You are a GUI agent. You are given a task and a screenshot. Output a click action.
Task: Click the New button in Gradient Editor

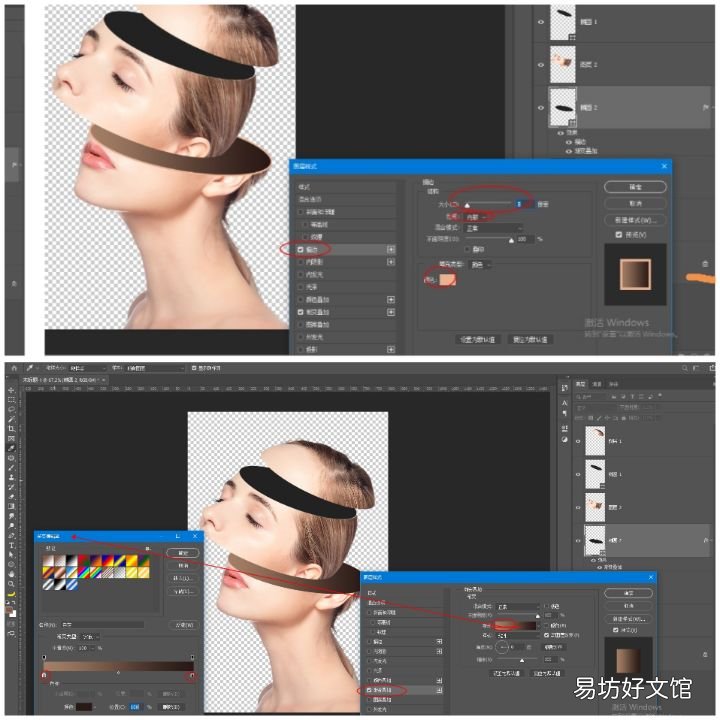click(x=184, y=625)
